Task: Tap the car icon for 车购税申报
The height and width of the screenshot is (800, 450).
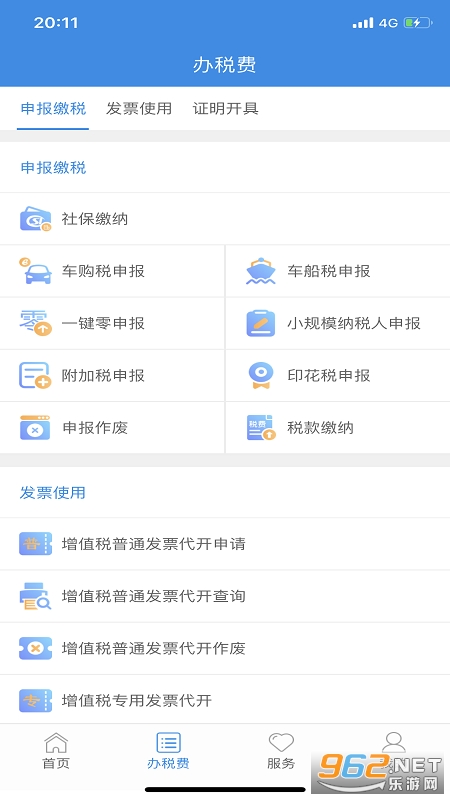Action: tap(35, 271)
